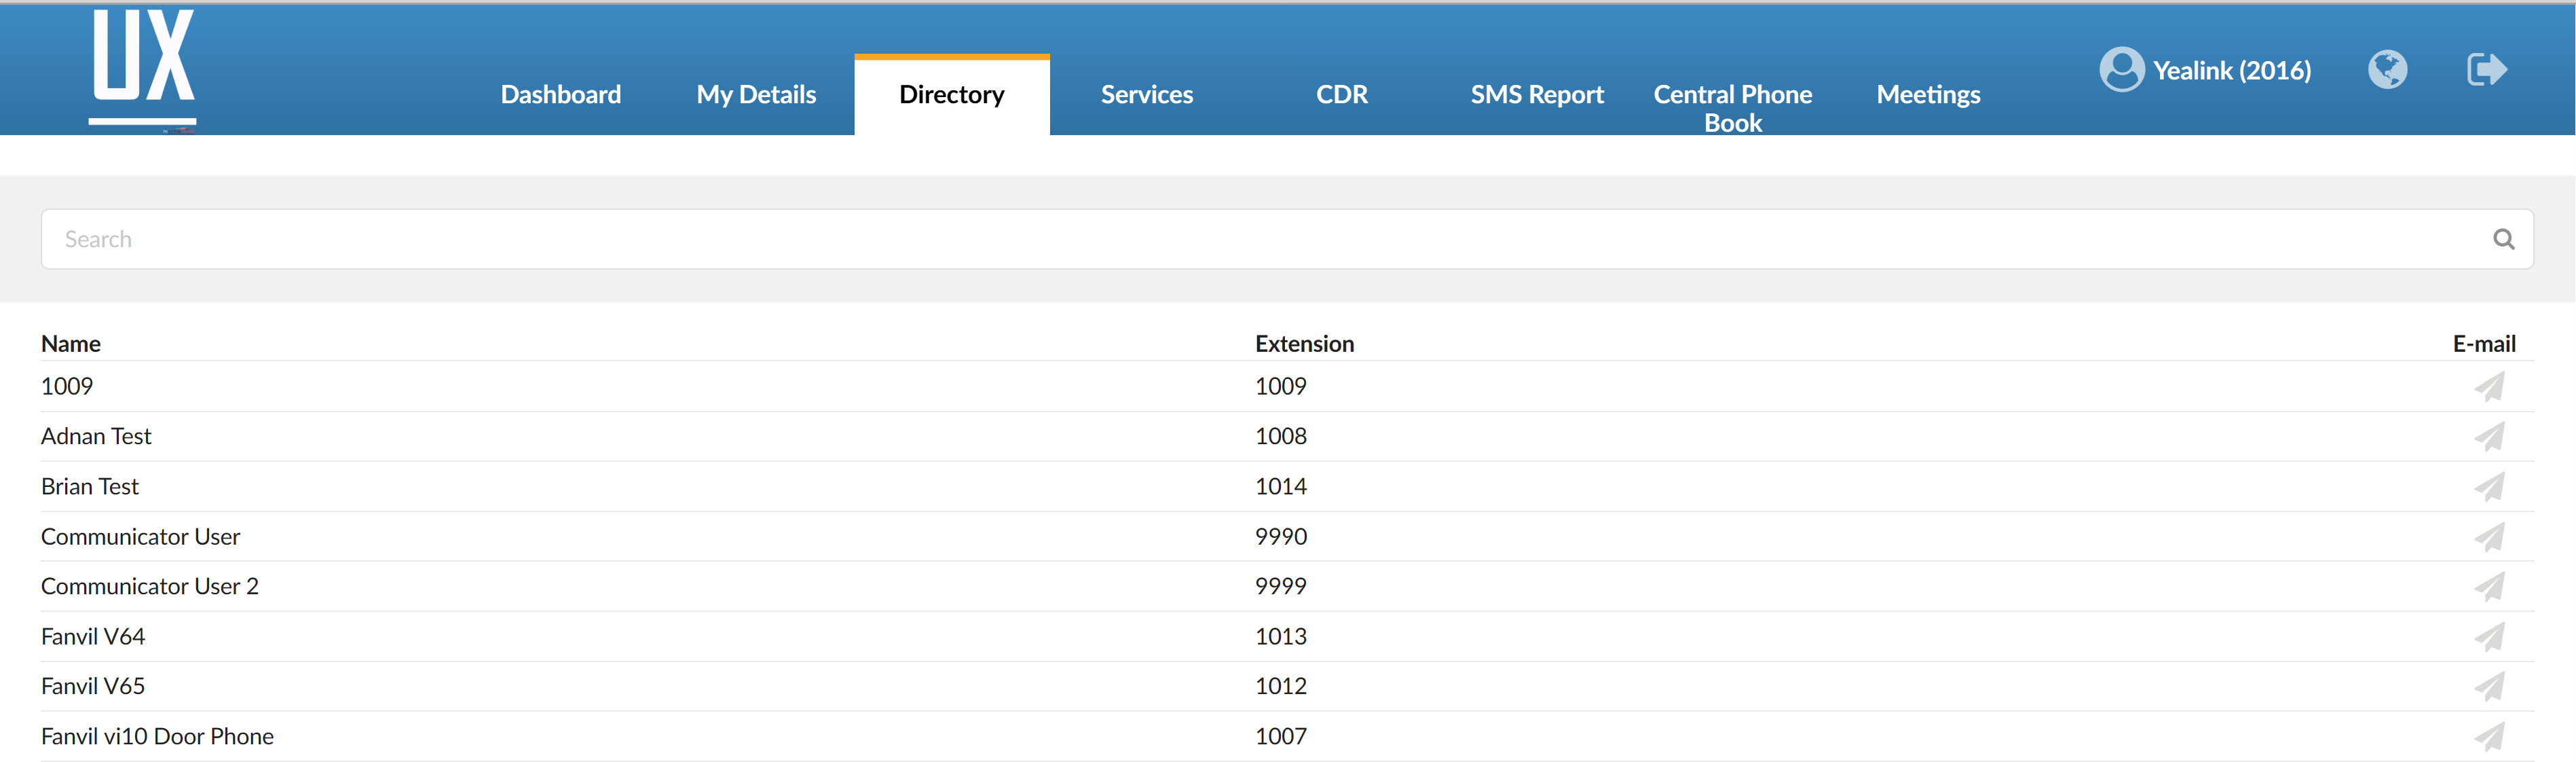Open the Services tab
This screenshot has height=762, width=2576.
pos(1147,94)
